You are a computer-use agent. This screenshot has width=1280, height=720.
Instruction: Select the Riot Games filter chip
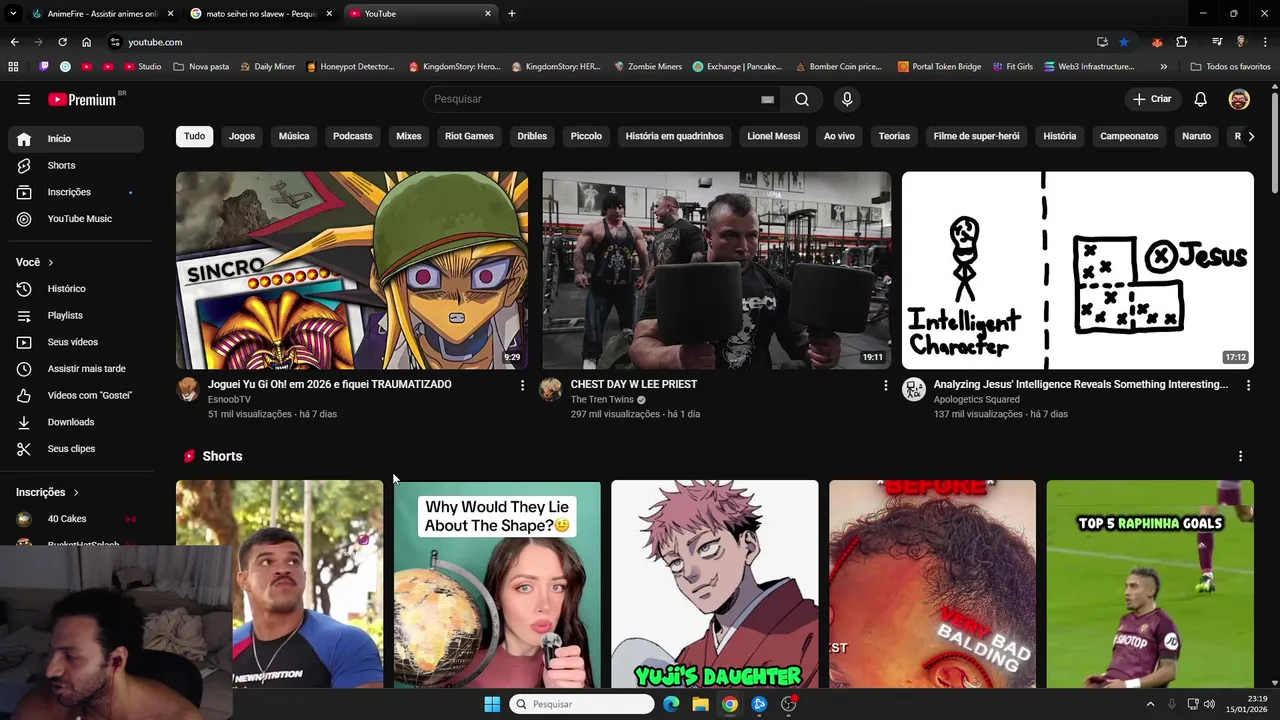(469, 136)
